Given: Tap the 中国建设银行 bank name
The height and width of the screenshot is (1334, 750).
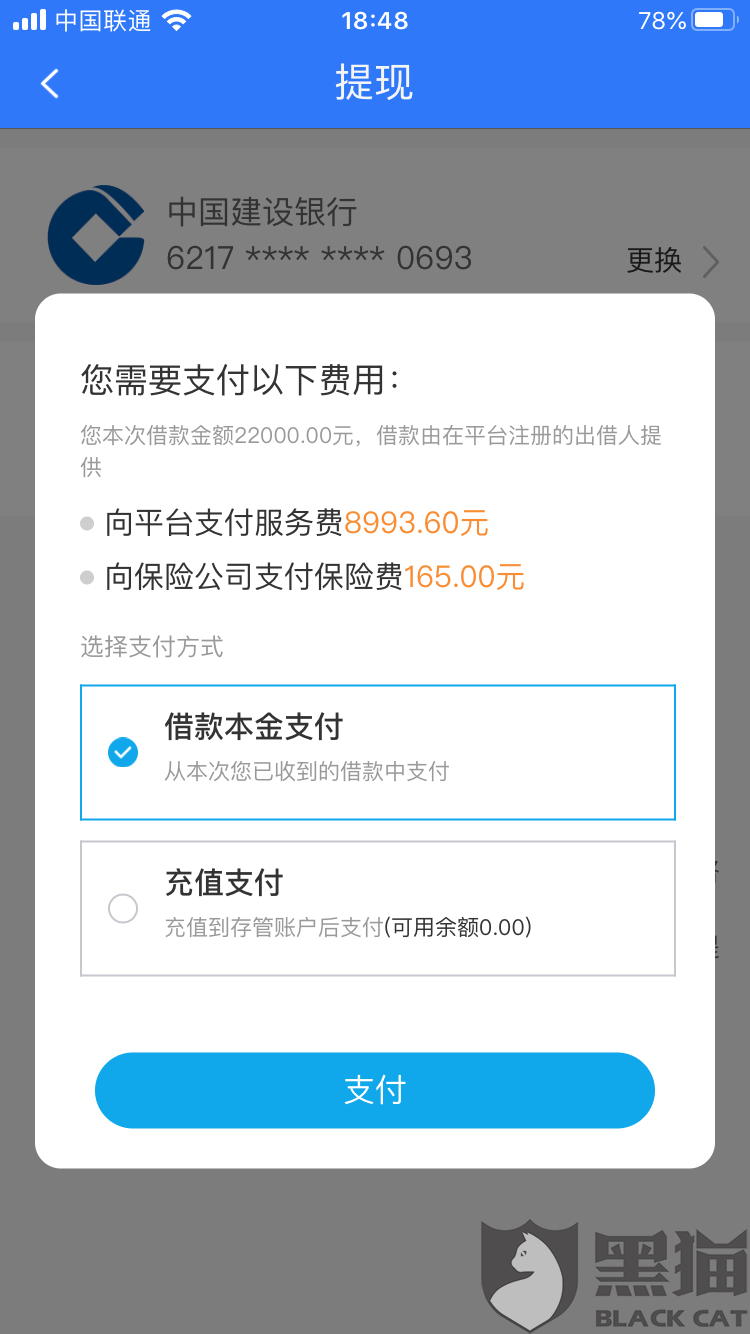Looking at the screenshot, I should (262, 212).
